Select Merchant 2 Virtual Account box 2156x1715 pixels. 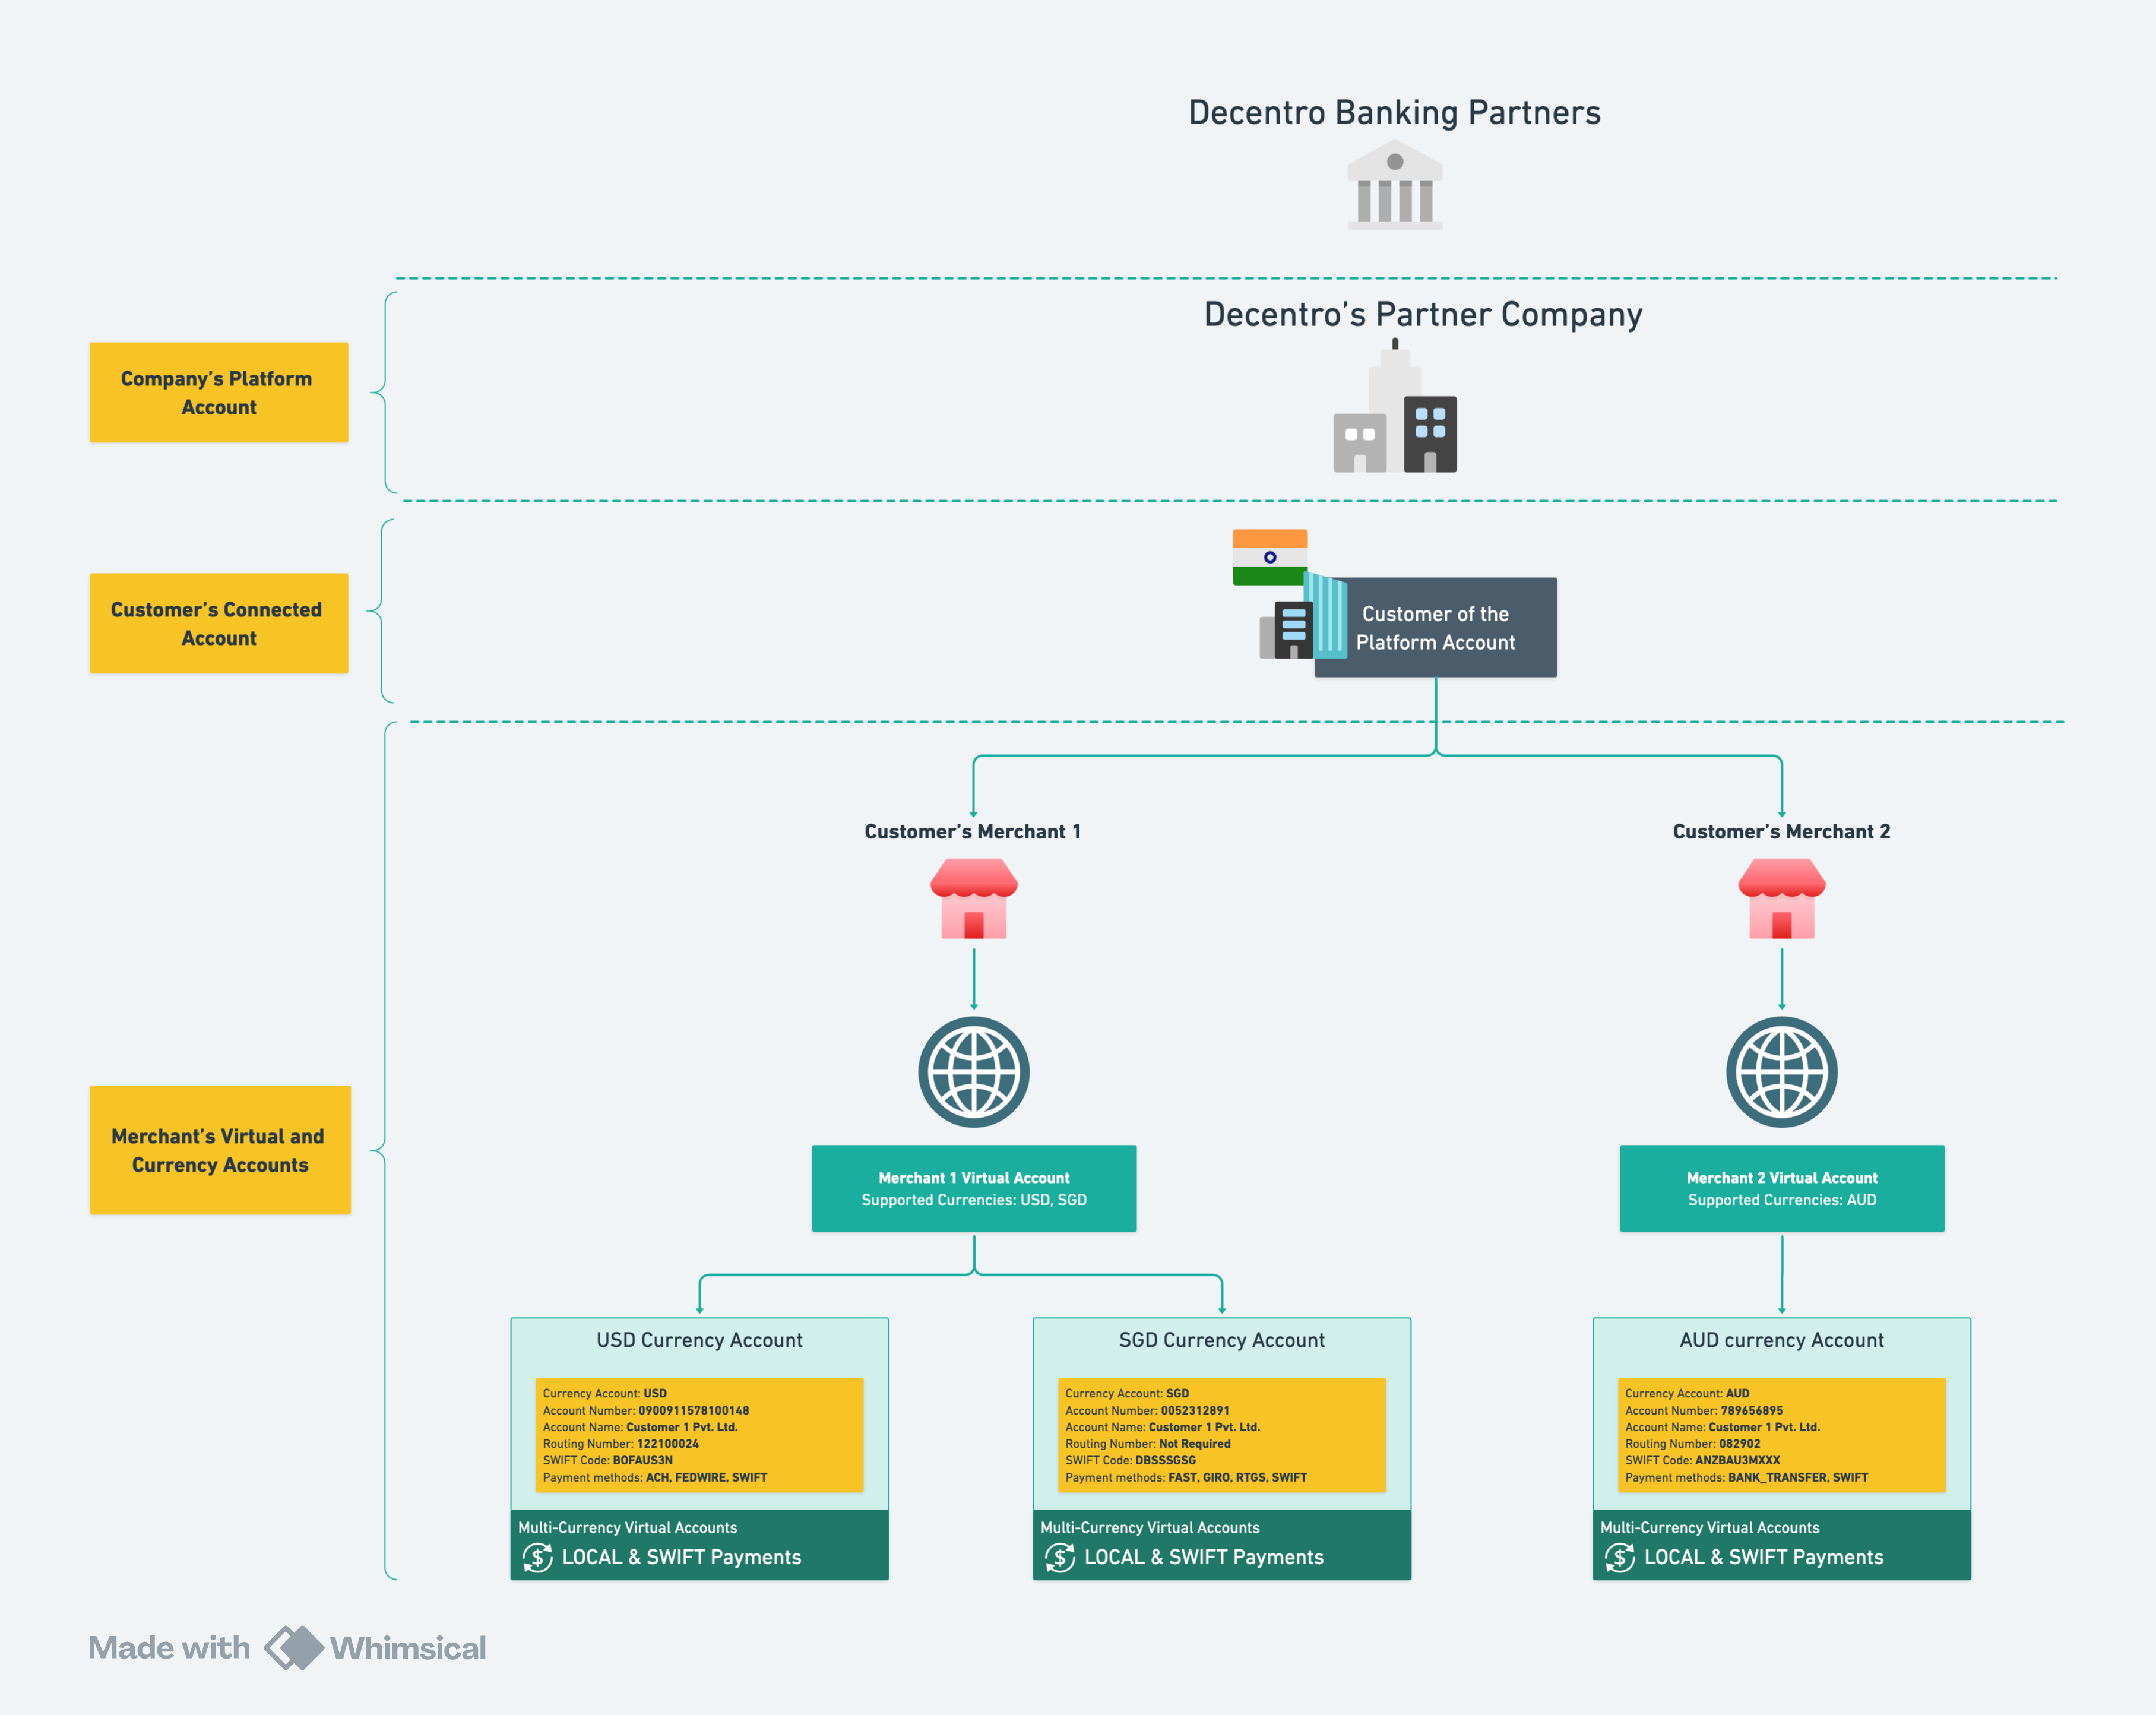[1781, 1188]
